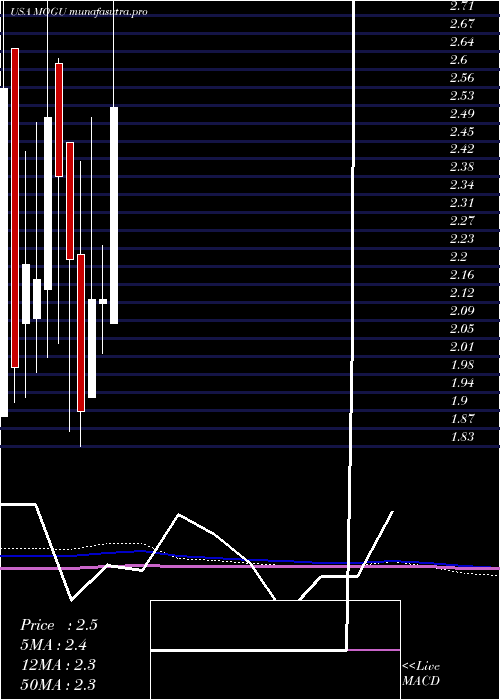Image resolution: width=500 pixels, height=700 pixels.
Task: Select the rightmost white candlestick body
Action: [114, 215]
